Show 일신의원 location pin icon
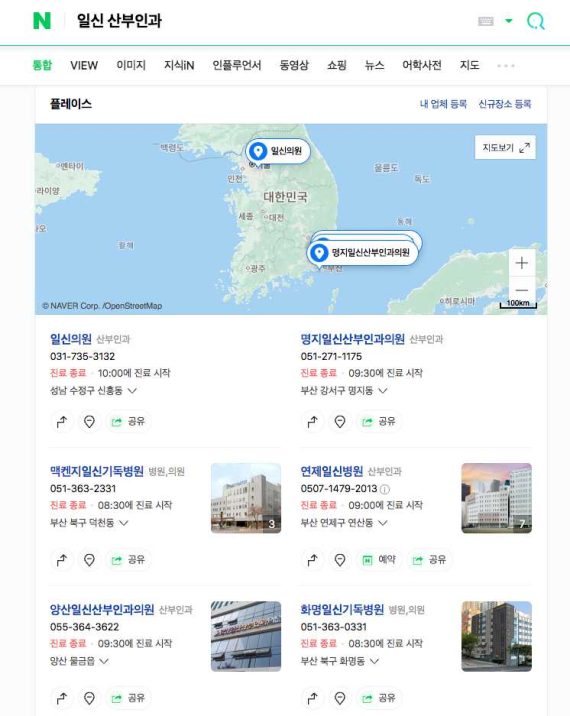This screenshot has width=570, height=716. coord(89,421)
